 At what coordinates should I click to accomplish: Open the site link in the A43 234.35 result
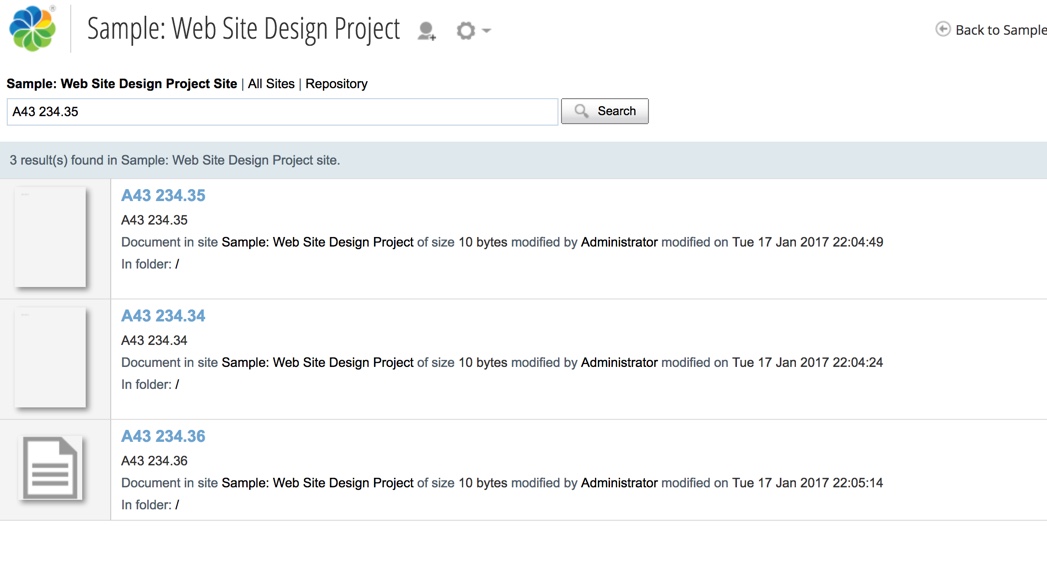pos(317,242)
